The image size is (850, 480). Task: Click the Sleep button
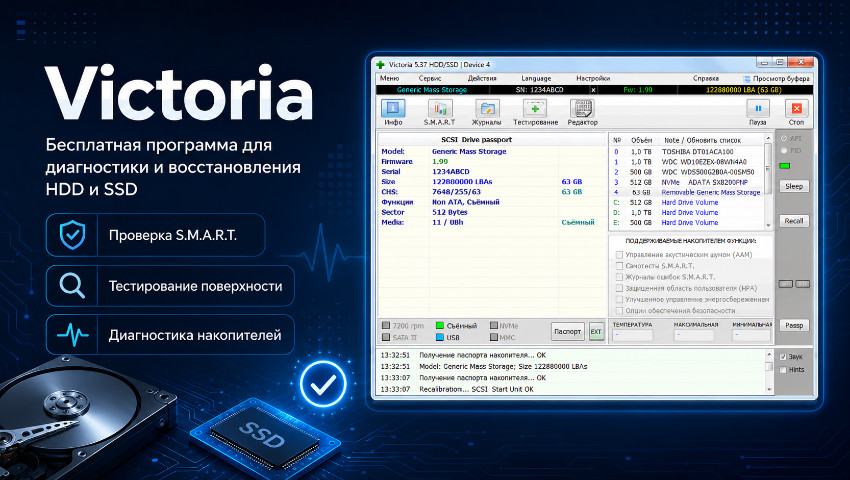tap(794, 187)
